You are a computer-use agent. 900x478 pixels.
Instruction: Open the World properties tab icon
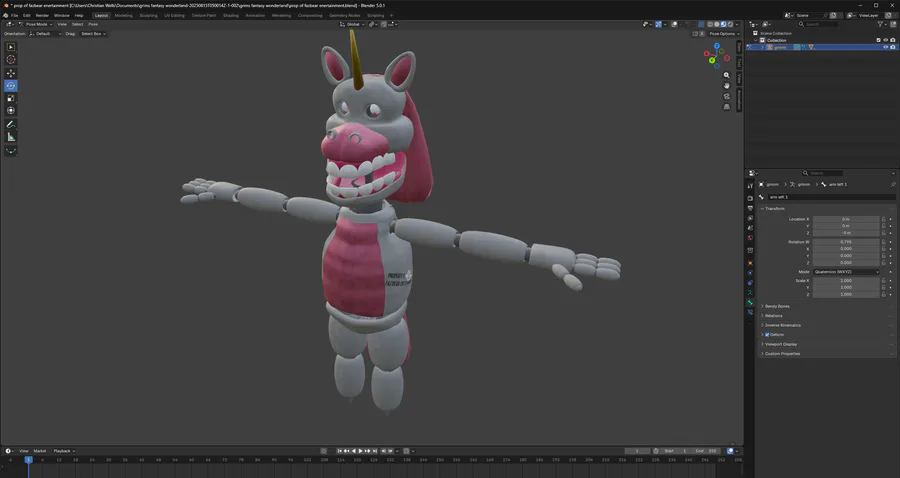point(750,238)
